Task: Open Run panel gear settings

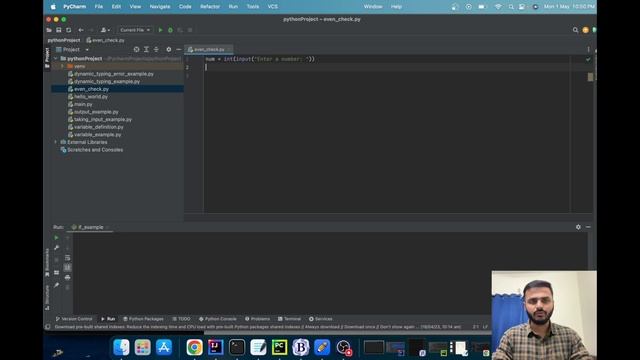Action: point(578,227)
